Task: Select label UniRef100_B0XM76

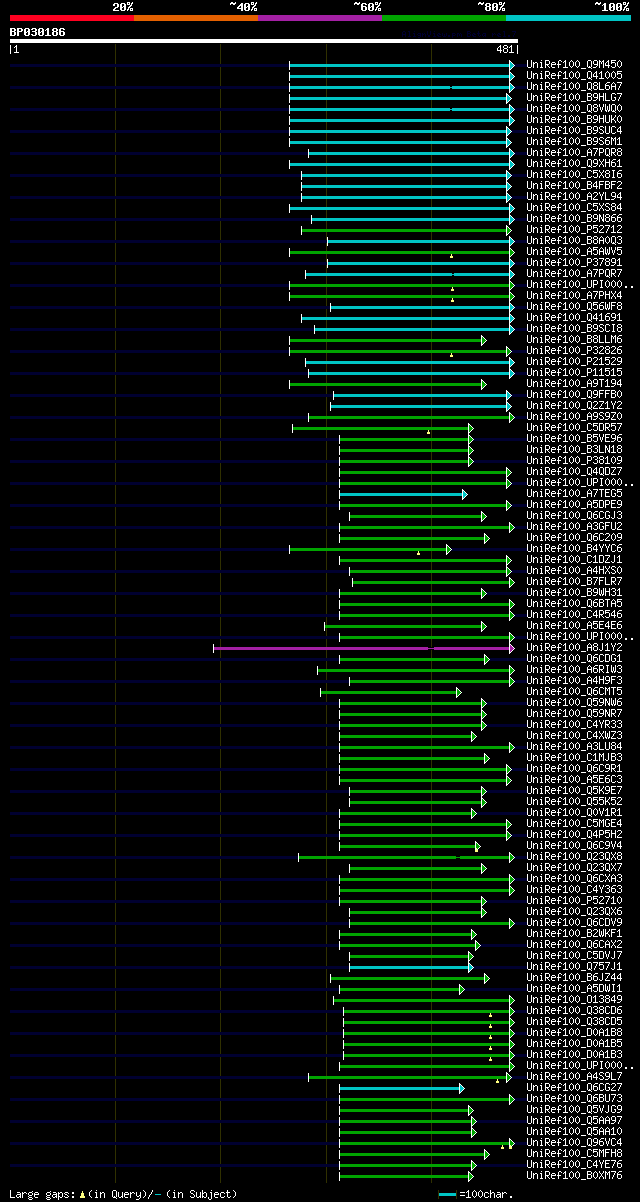Action: (x=574, y=1175)
